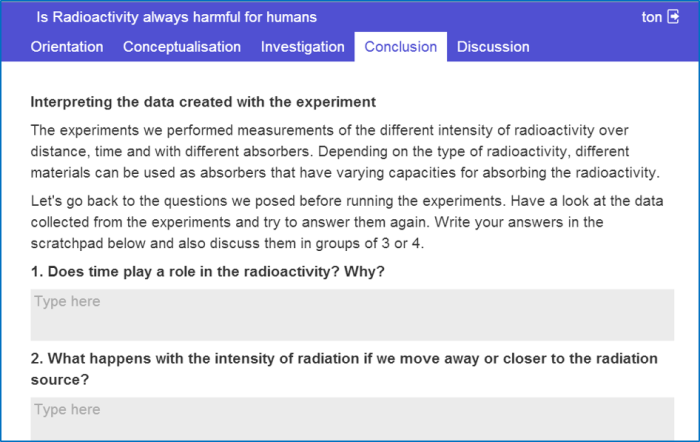This screenshot has height=442, width=700.
Task: Click question 1 text about time and radioactivity
Action: click(208, 272)
